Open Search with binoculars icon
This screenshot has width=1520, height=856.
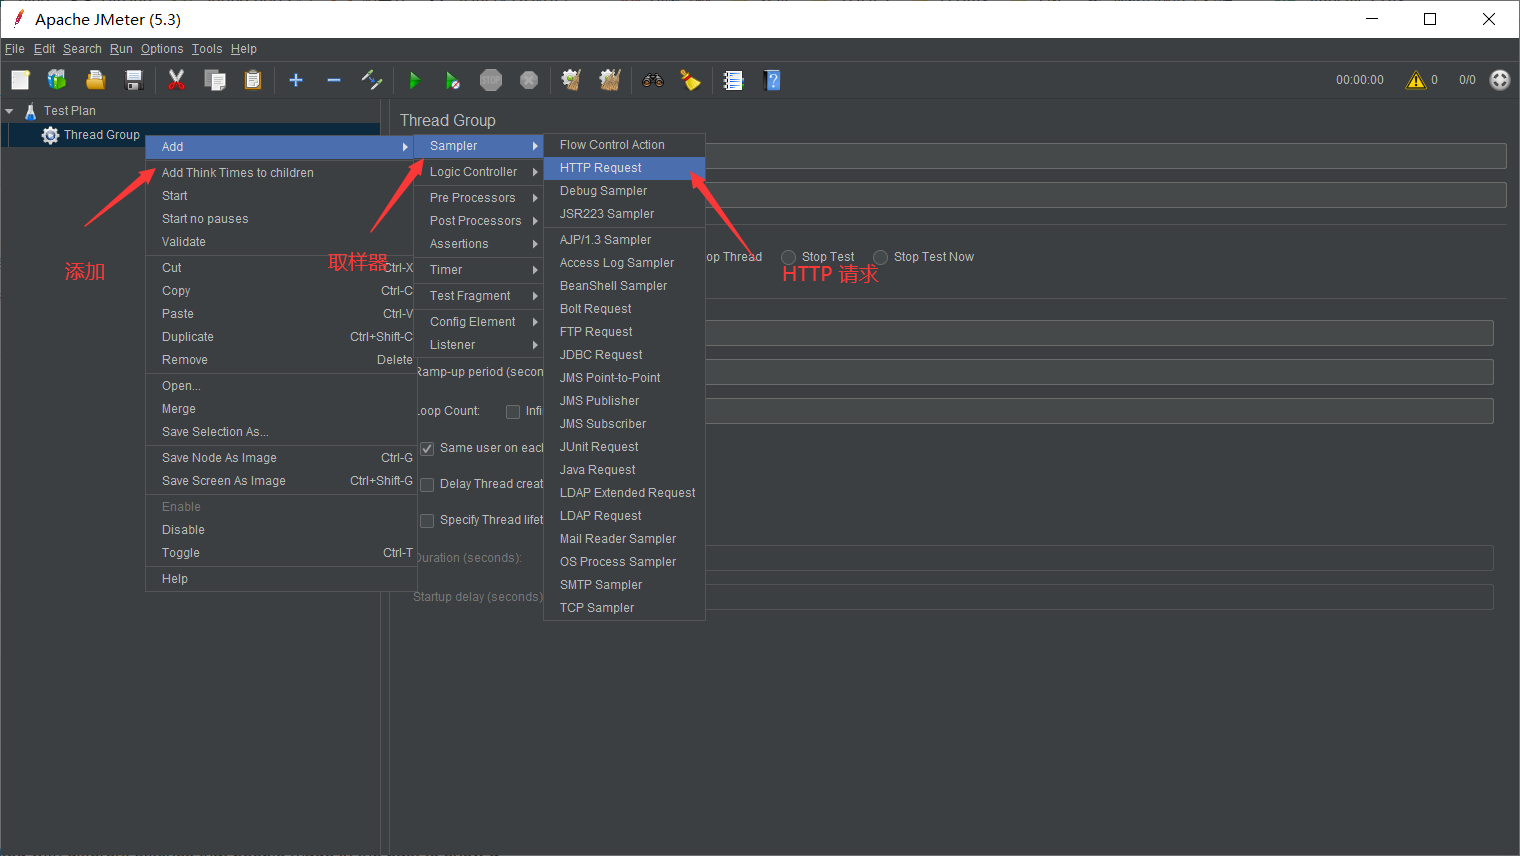(x=653, y=80)
